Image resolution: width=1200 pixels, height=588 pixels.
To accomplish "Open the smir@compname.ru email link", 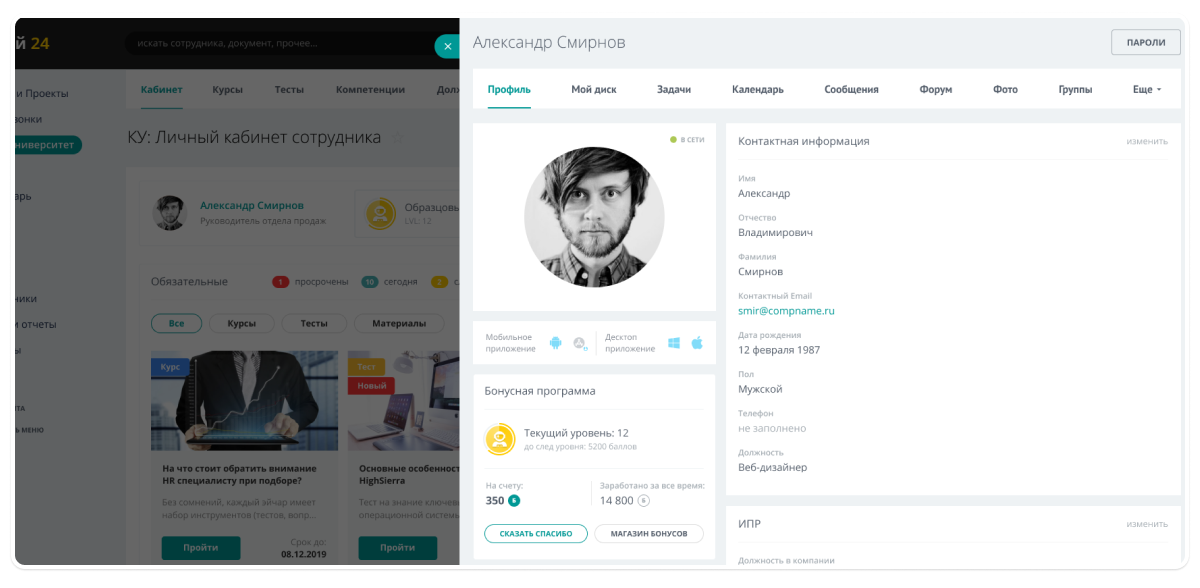I will click(x=786, y=311).
